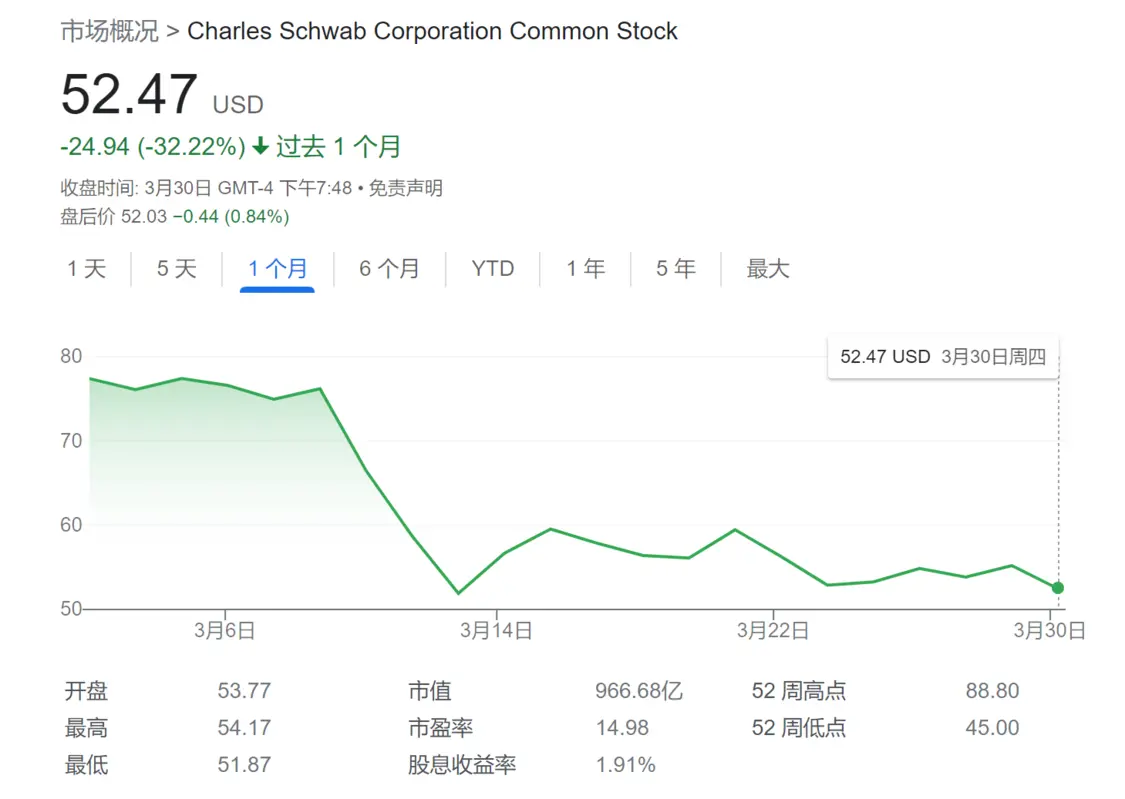
Task: Show the 最大 full history range
Action: pos(768,269)
